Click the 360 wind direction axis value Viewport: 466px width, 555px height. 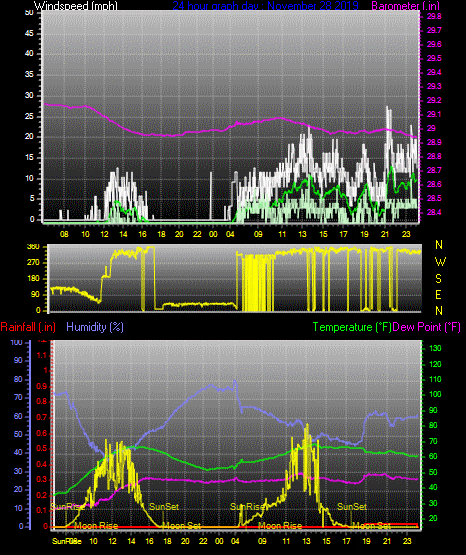(33, 247)
